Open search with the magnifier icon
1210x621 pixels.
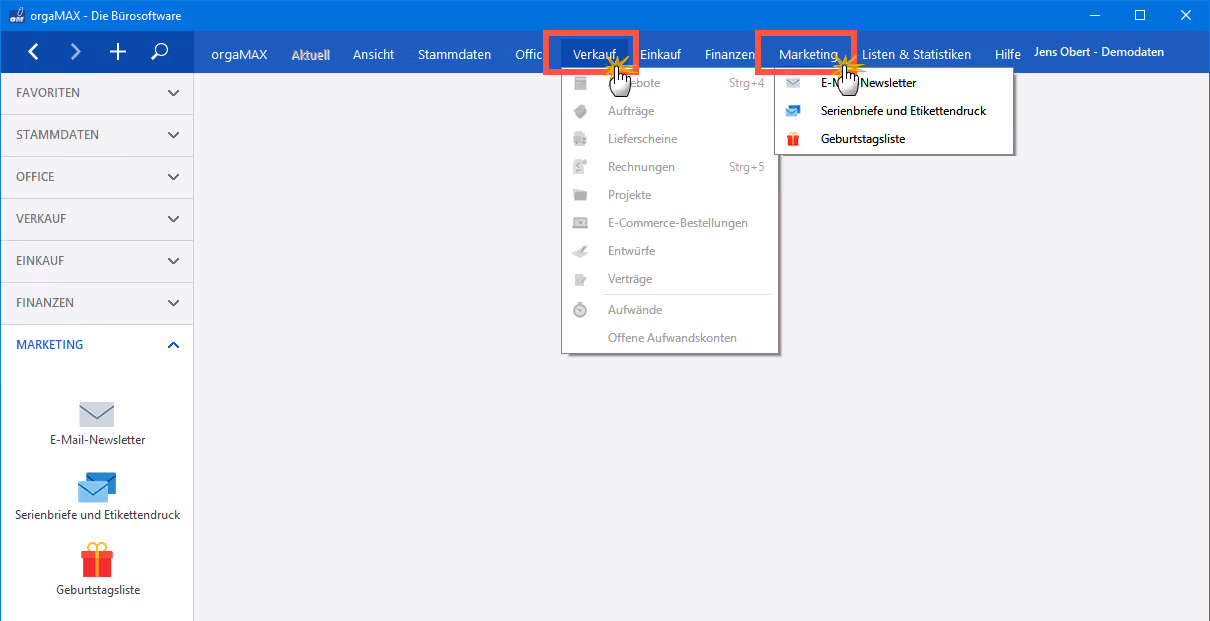coord(160,52)
